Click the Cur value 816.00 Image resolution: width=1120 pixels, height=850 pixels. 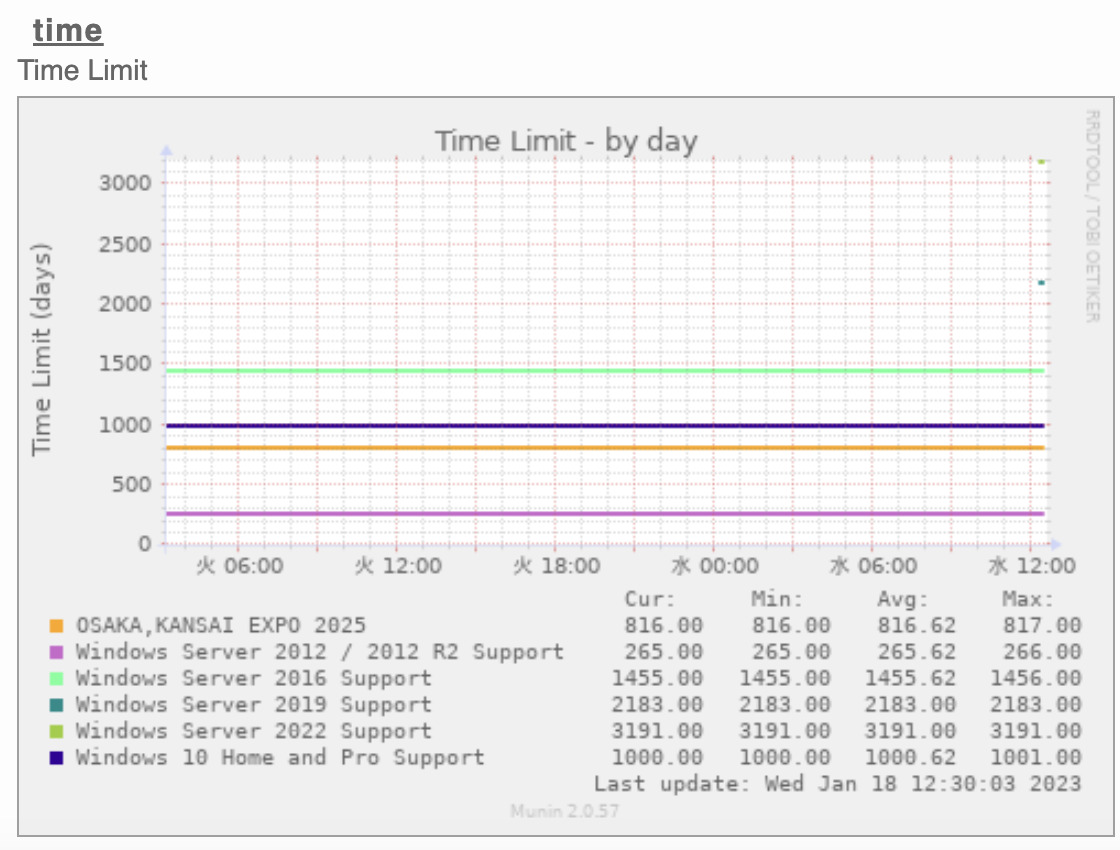(x=664, y=626)
